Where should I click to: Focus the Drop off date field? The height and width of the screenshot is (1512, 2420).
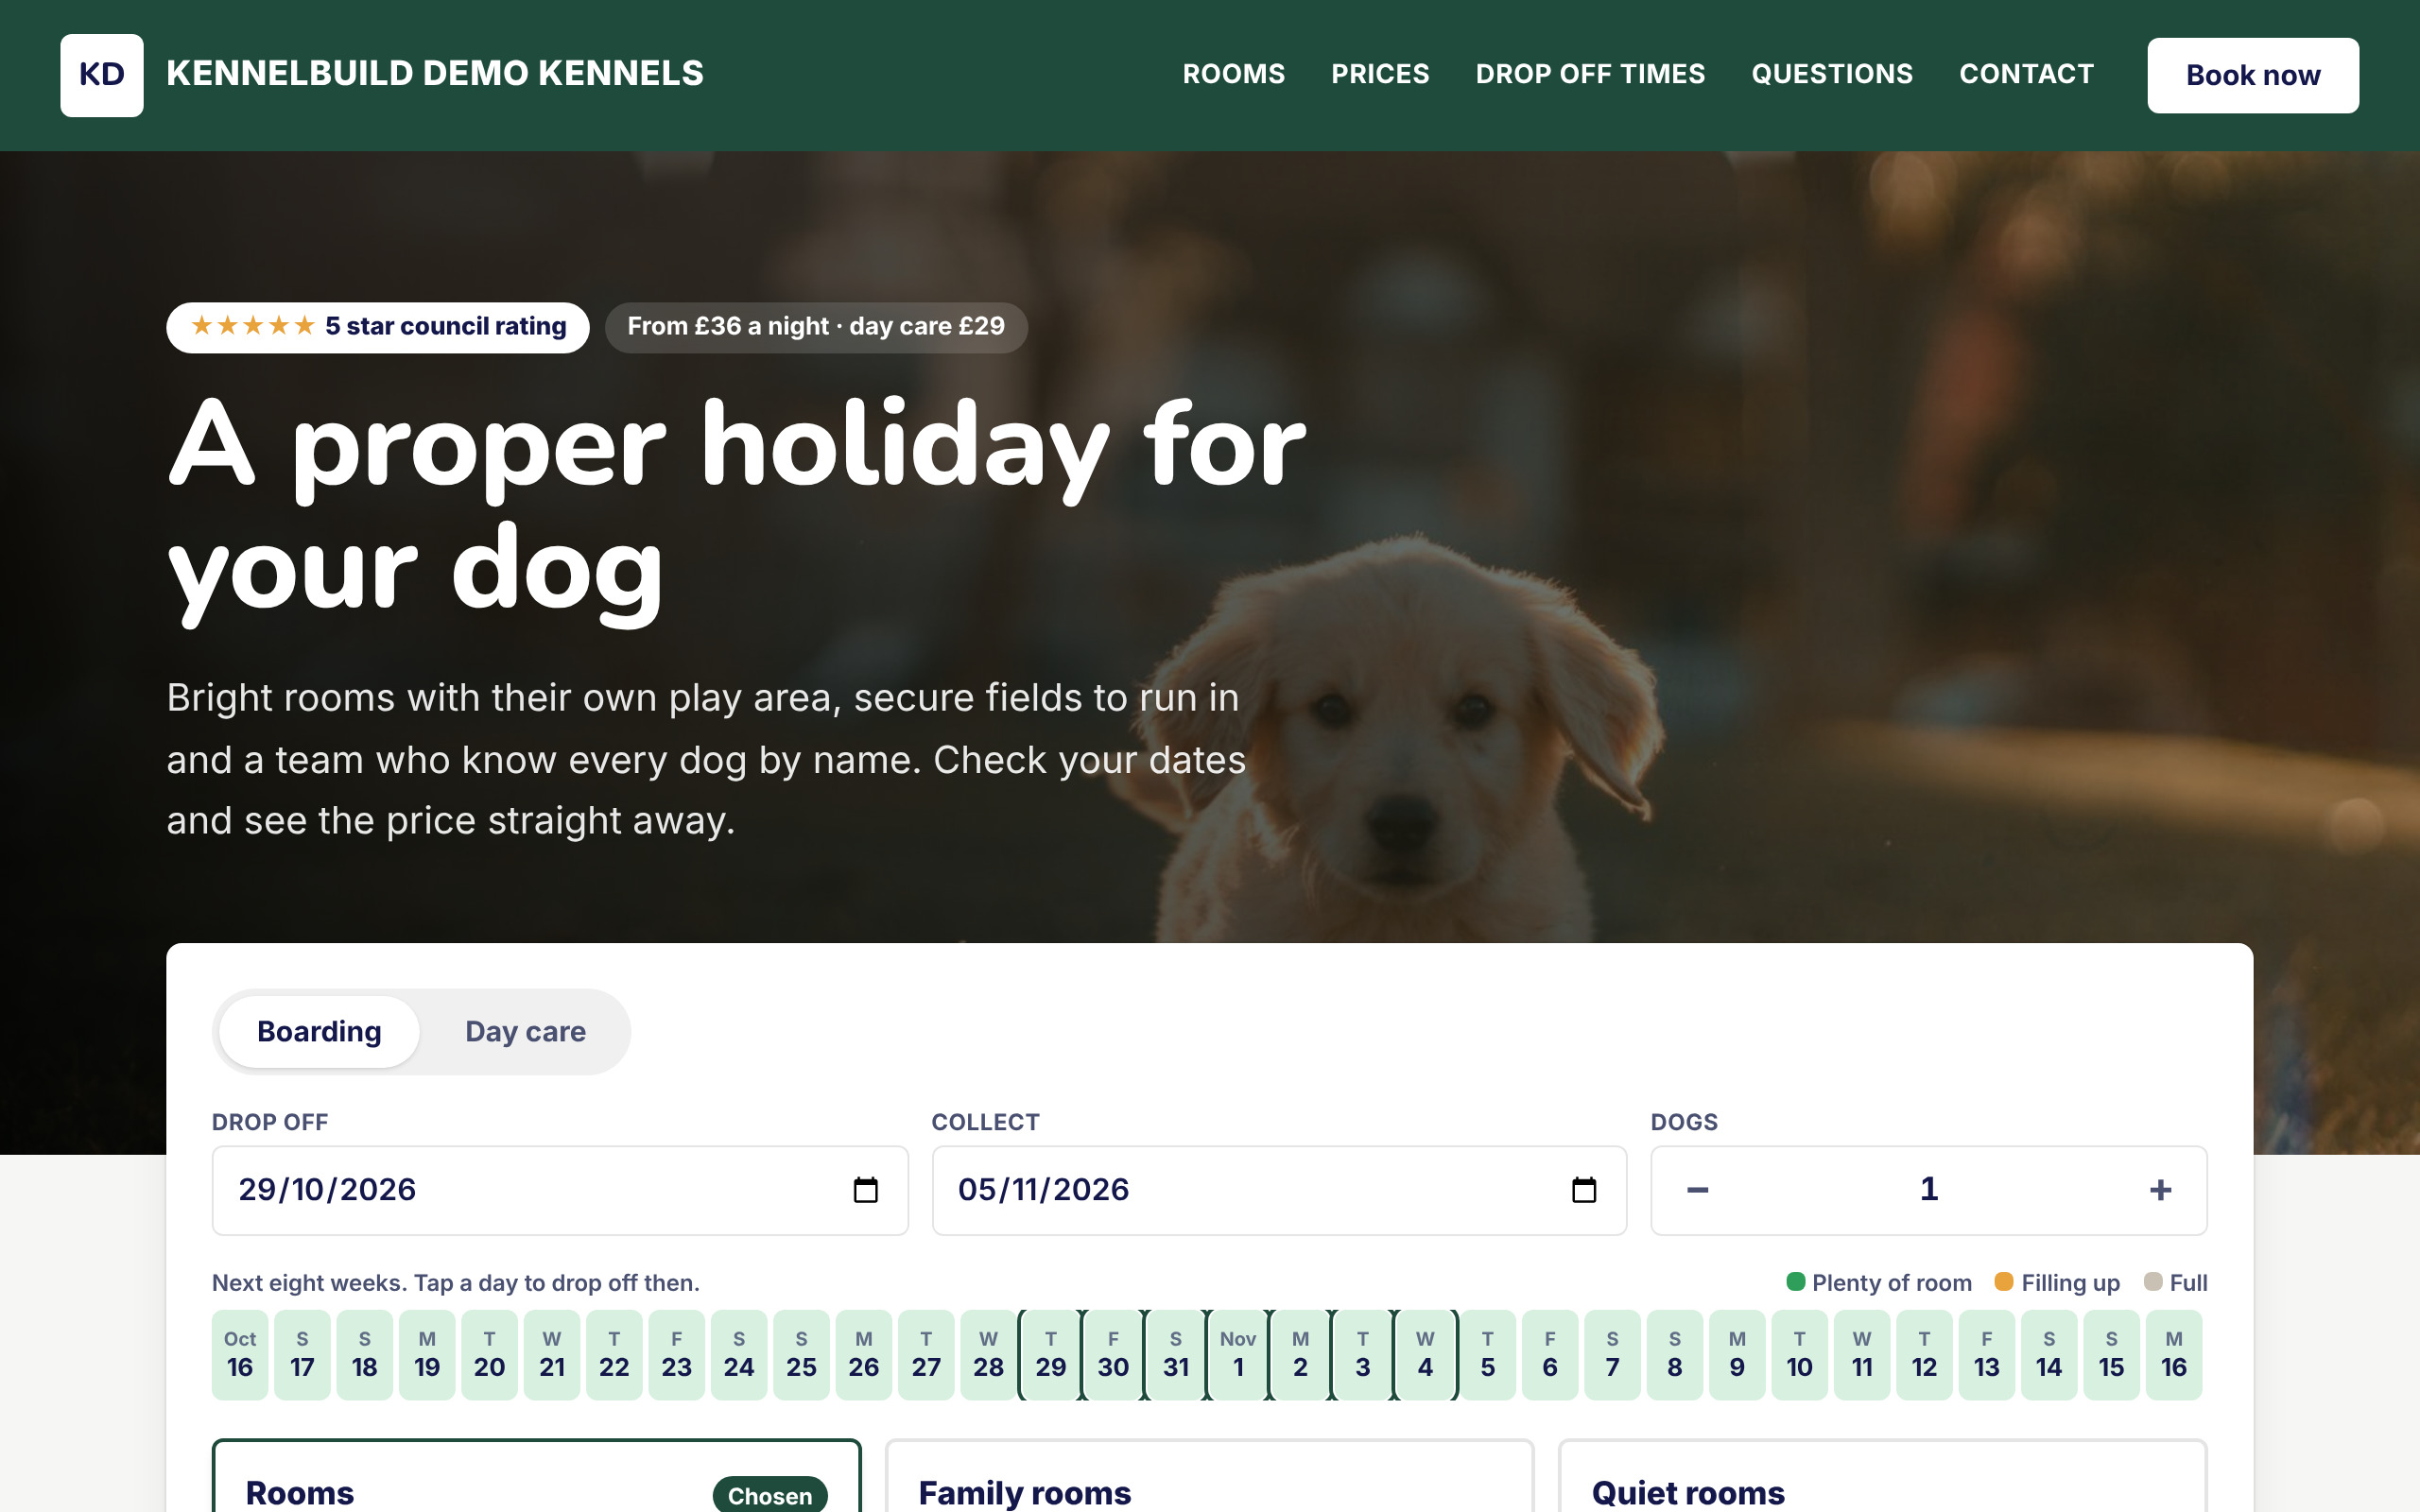click(560, 1190)
